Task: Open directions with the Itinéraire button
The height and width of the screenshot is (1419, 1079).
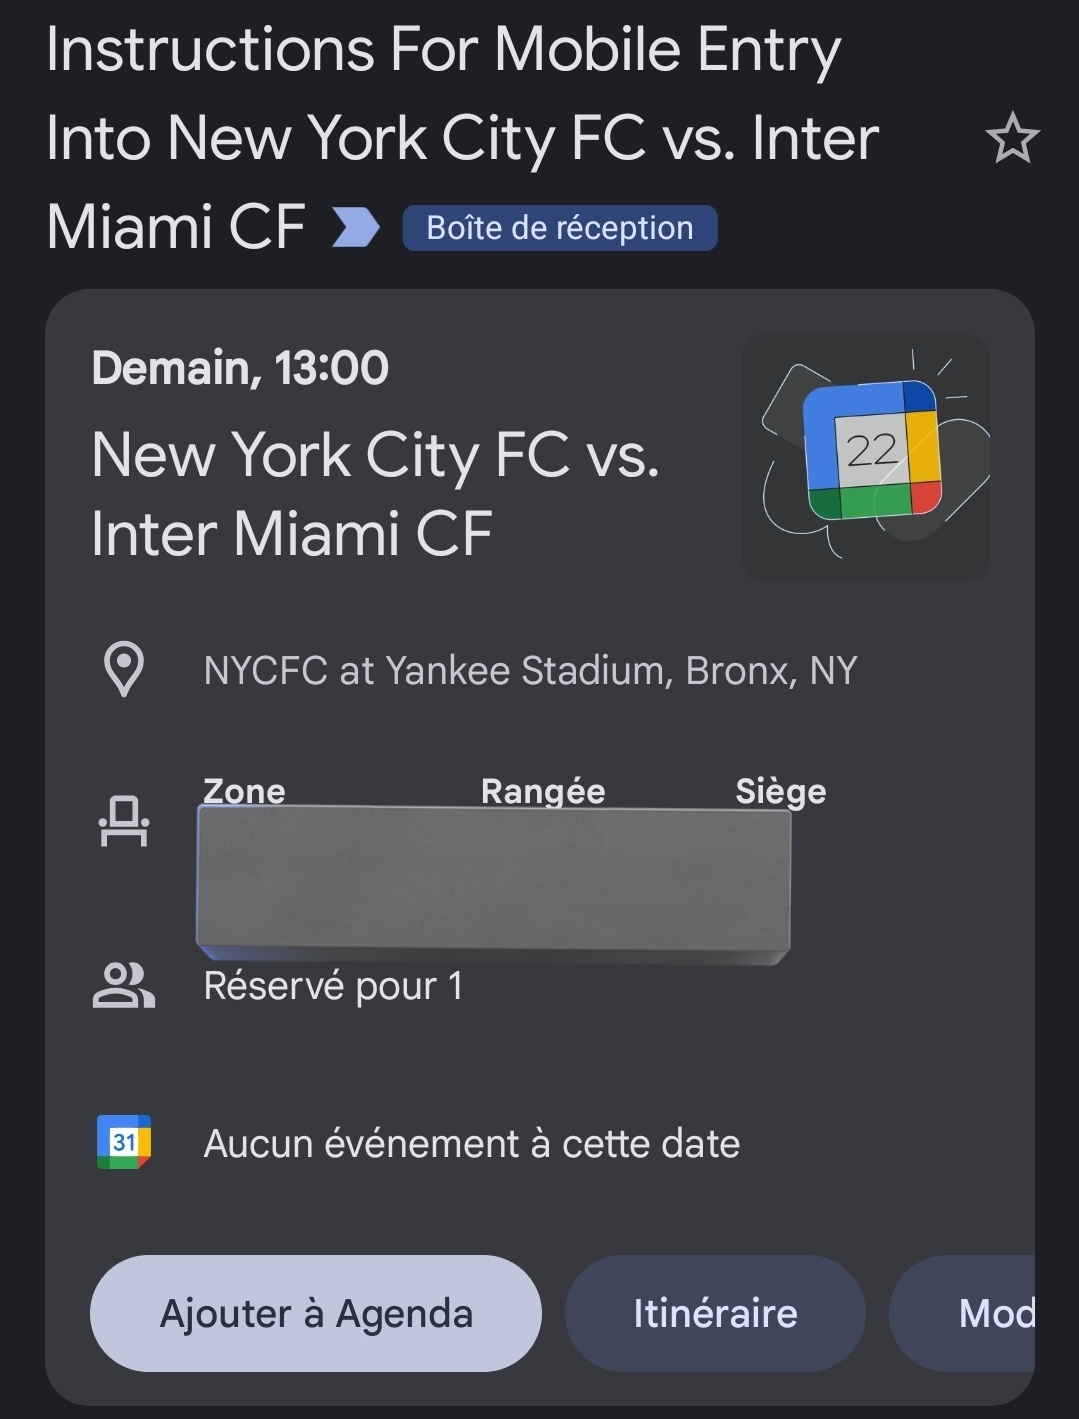Action: (715, 1313)
